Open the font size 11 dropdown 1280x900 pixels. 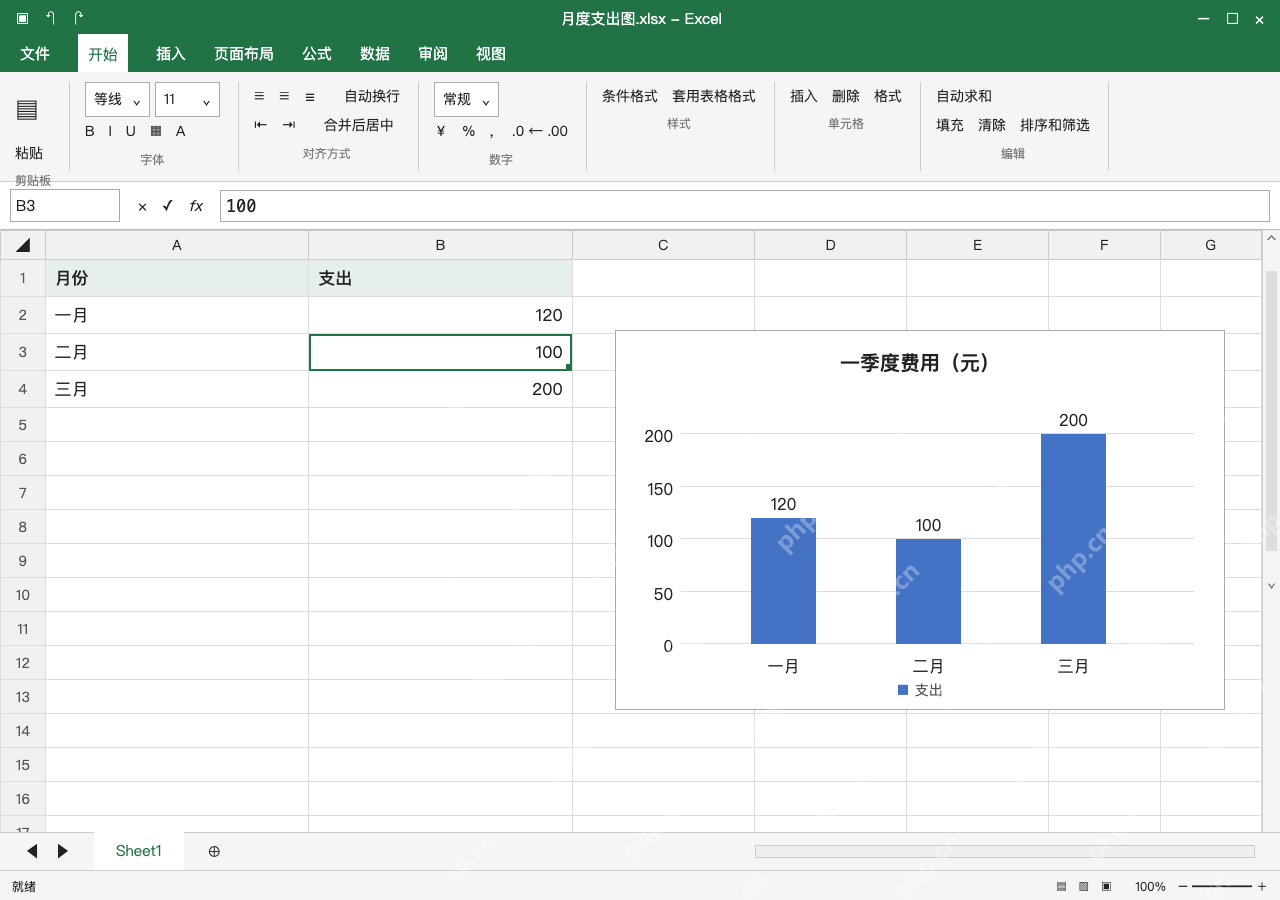(187, 100)
